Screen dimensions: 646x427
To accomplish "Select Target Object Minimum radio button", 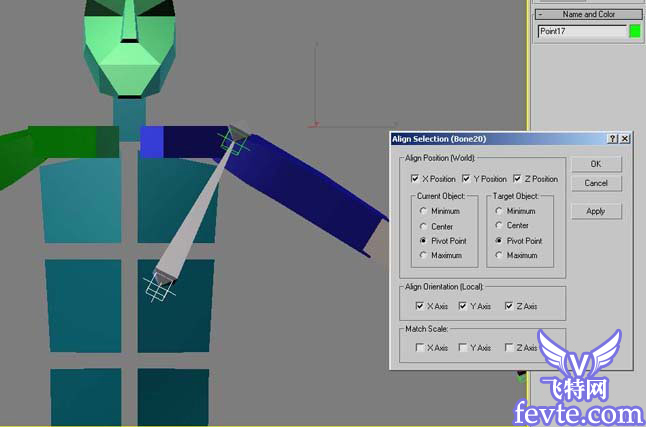I will point(499,211).
